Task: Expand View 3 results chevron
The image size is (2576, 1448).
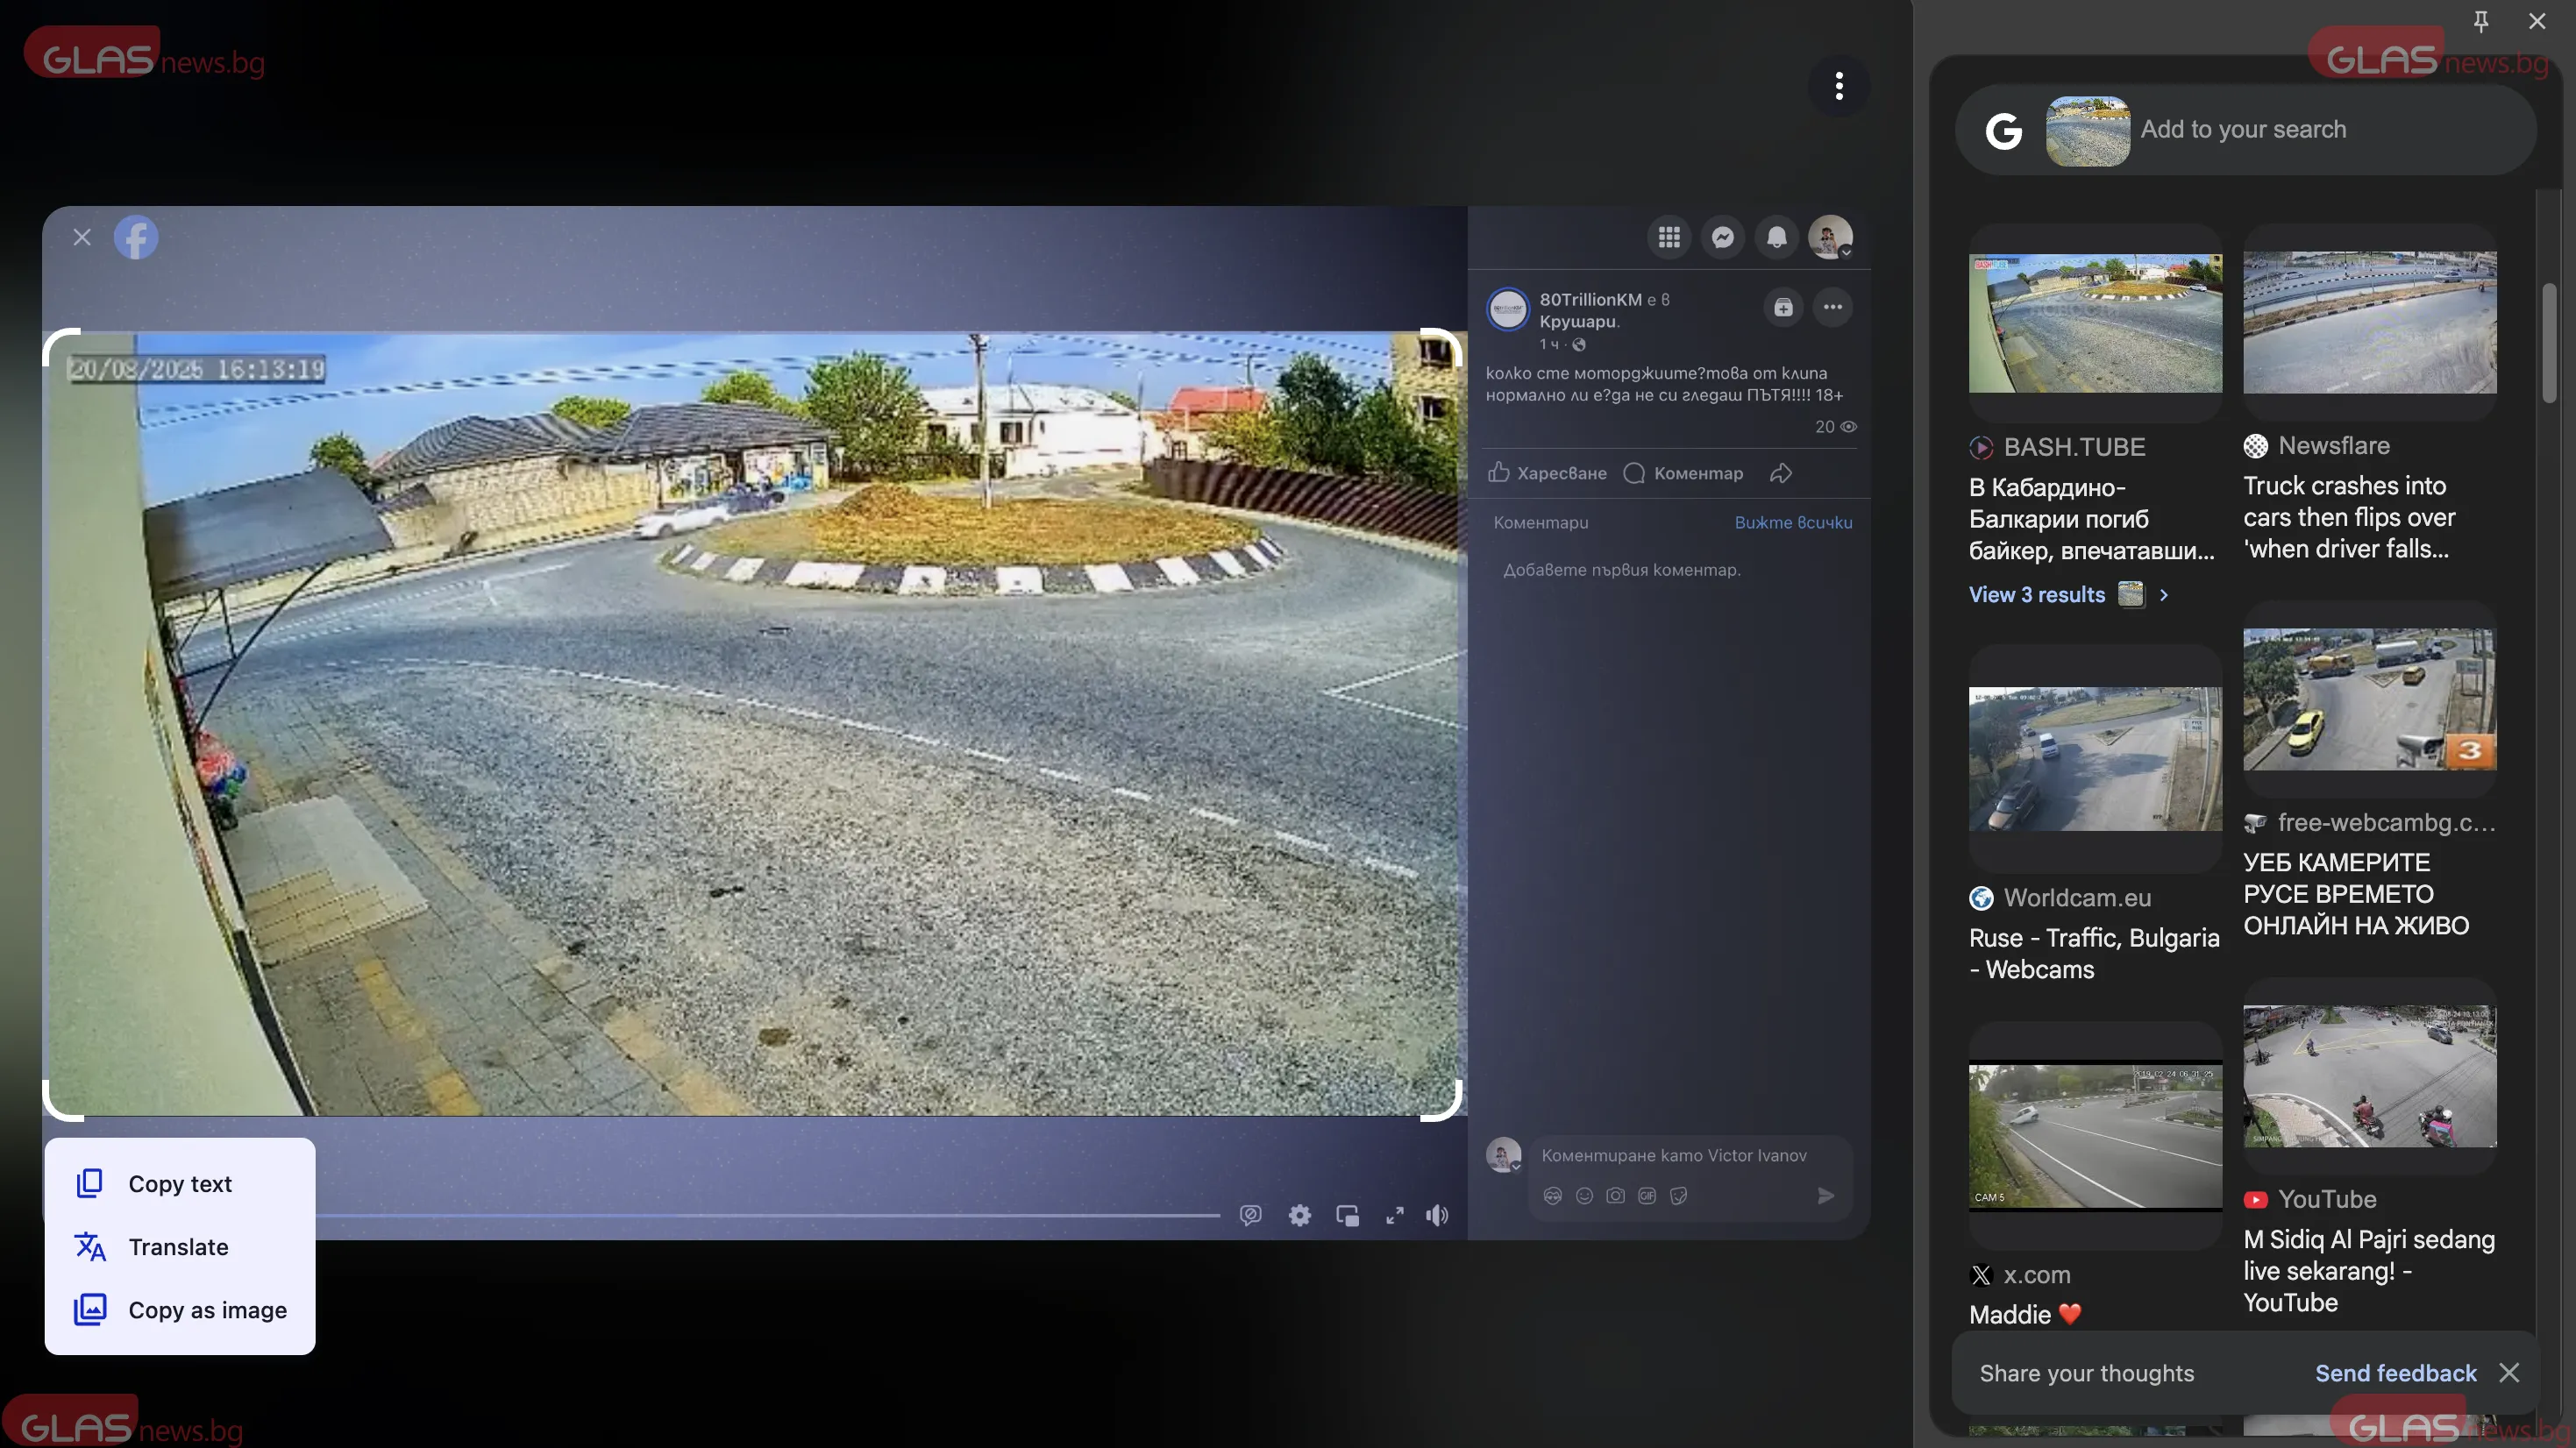Action: click(x=2164, y=595)
